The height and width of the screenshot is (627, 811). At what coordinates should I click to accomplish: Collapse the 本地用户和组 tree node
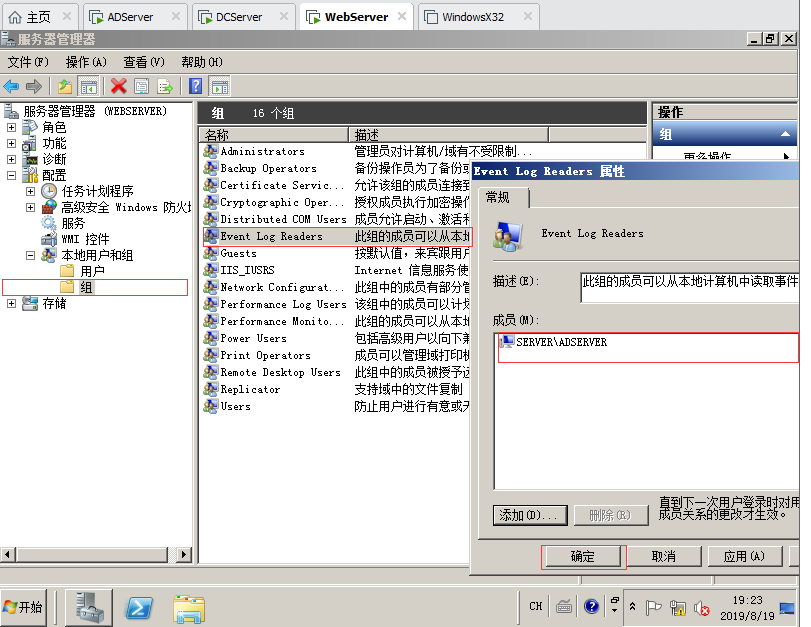(x=30, y=256)
